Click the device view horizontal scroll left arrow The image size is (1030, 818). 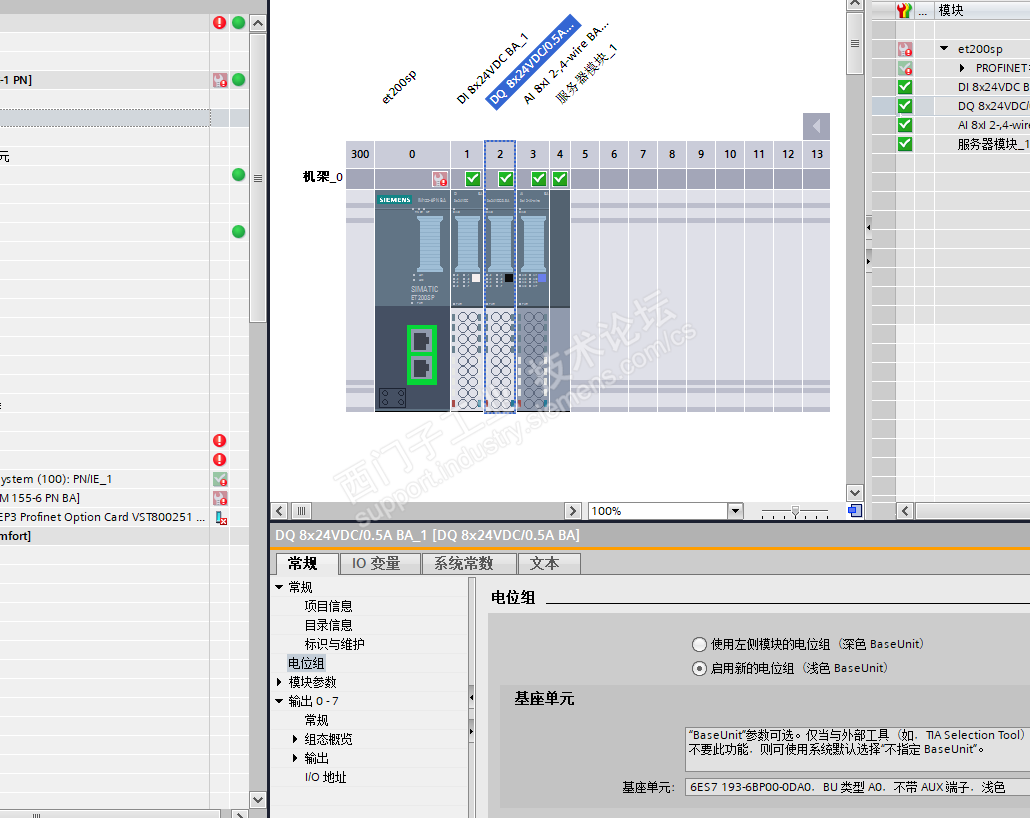coord(280,511)
